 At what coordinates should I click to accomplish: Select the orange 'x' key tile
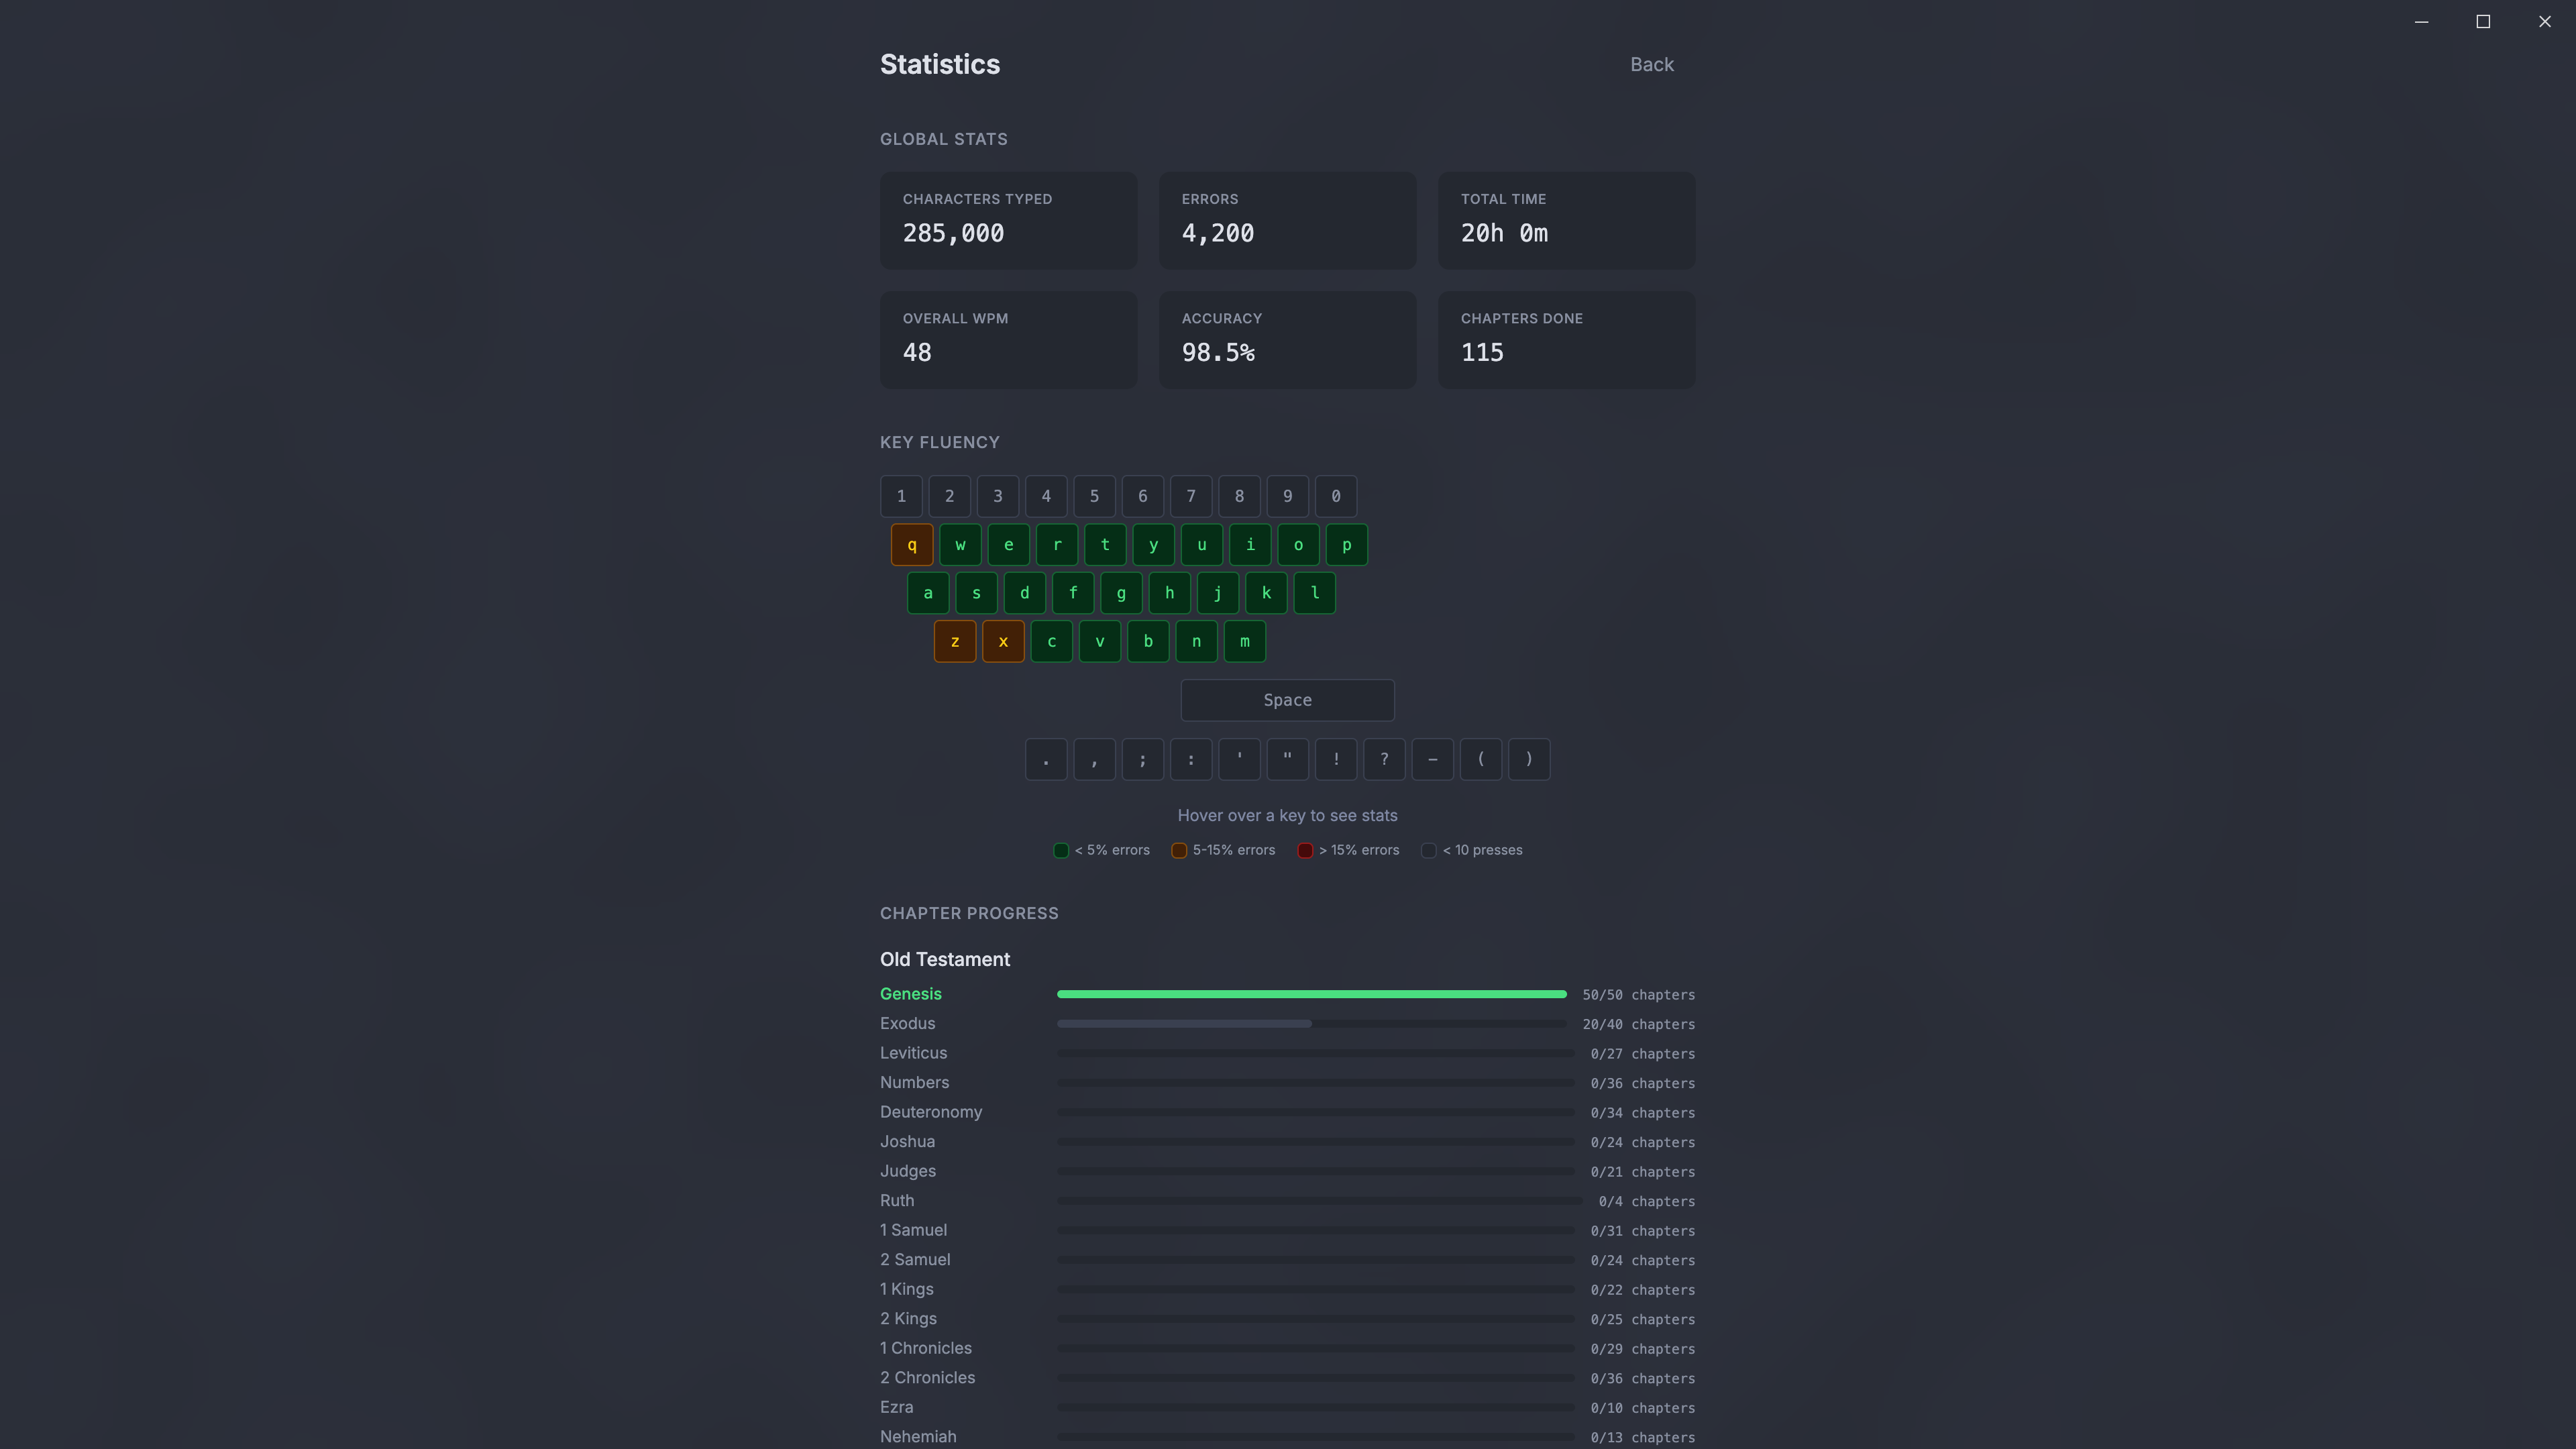pyautogui.click(x=1003, y=641)
